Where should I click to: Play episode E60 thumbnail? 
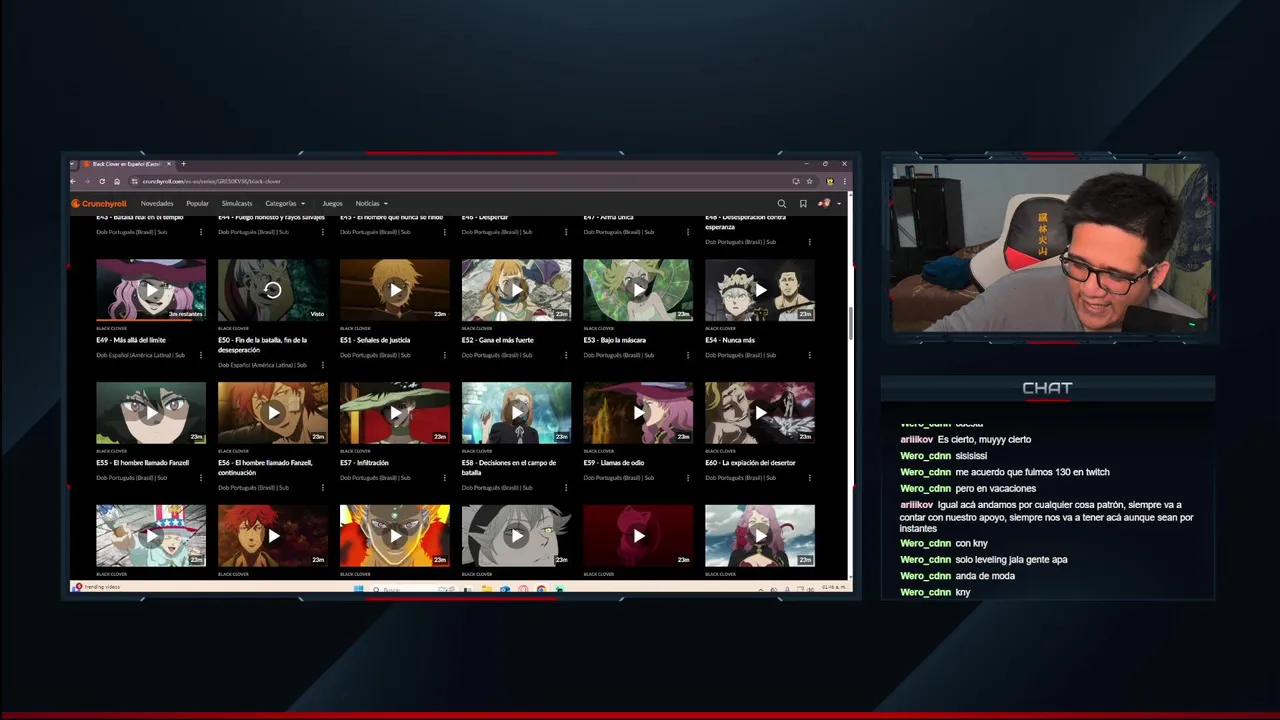click(x=760, y=413)
